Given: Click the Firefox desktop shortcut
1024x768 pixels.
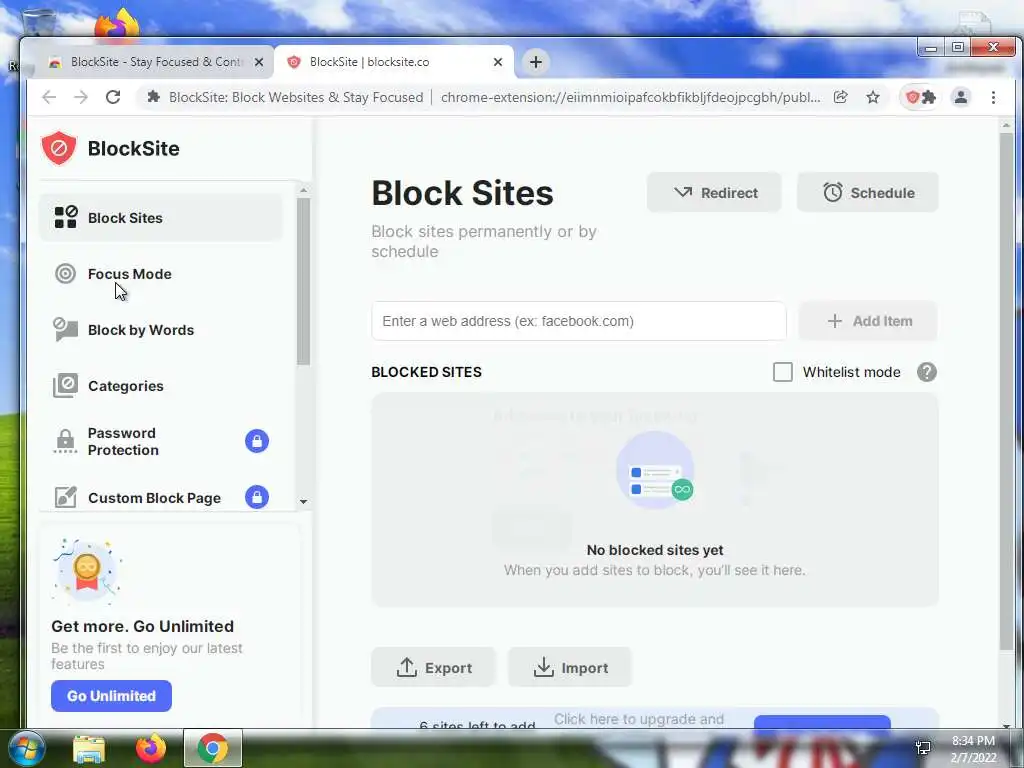Looking at the screenshot, I should 117,24.
